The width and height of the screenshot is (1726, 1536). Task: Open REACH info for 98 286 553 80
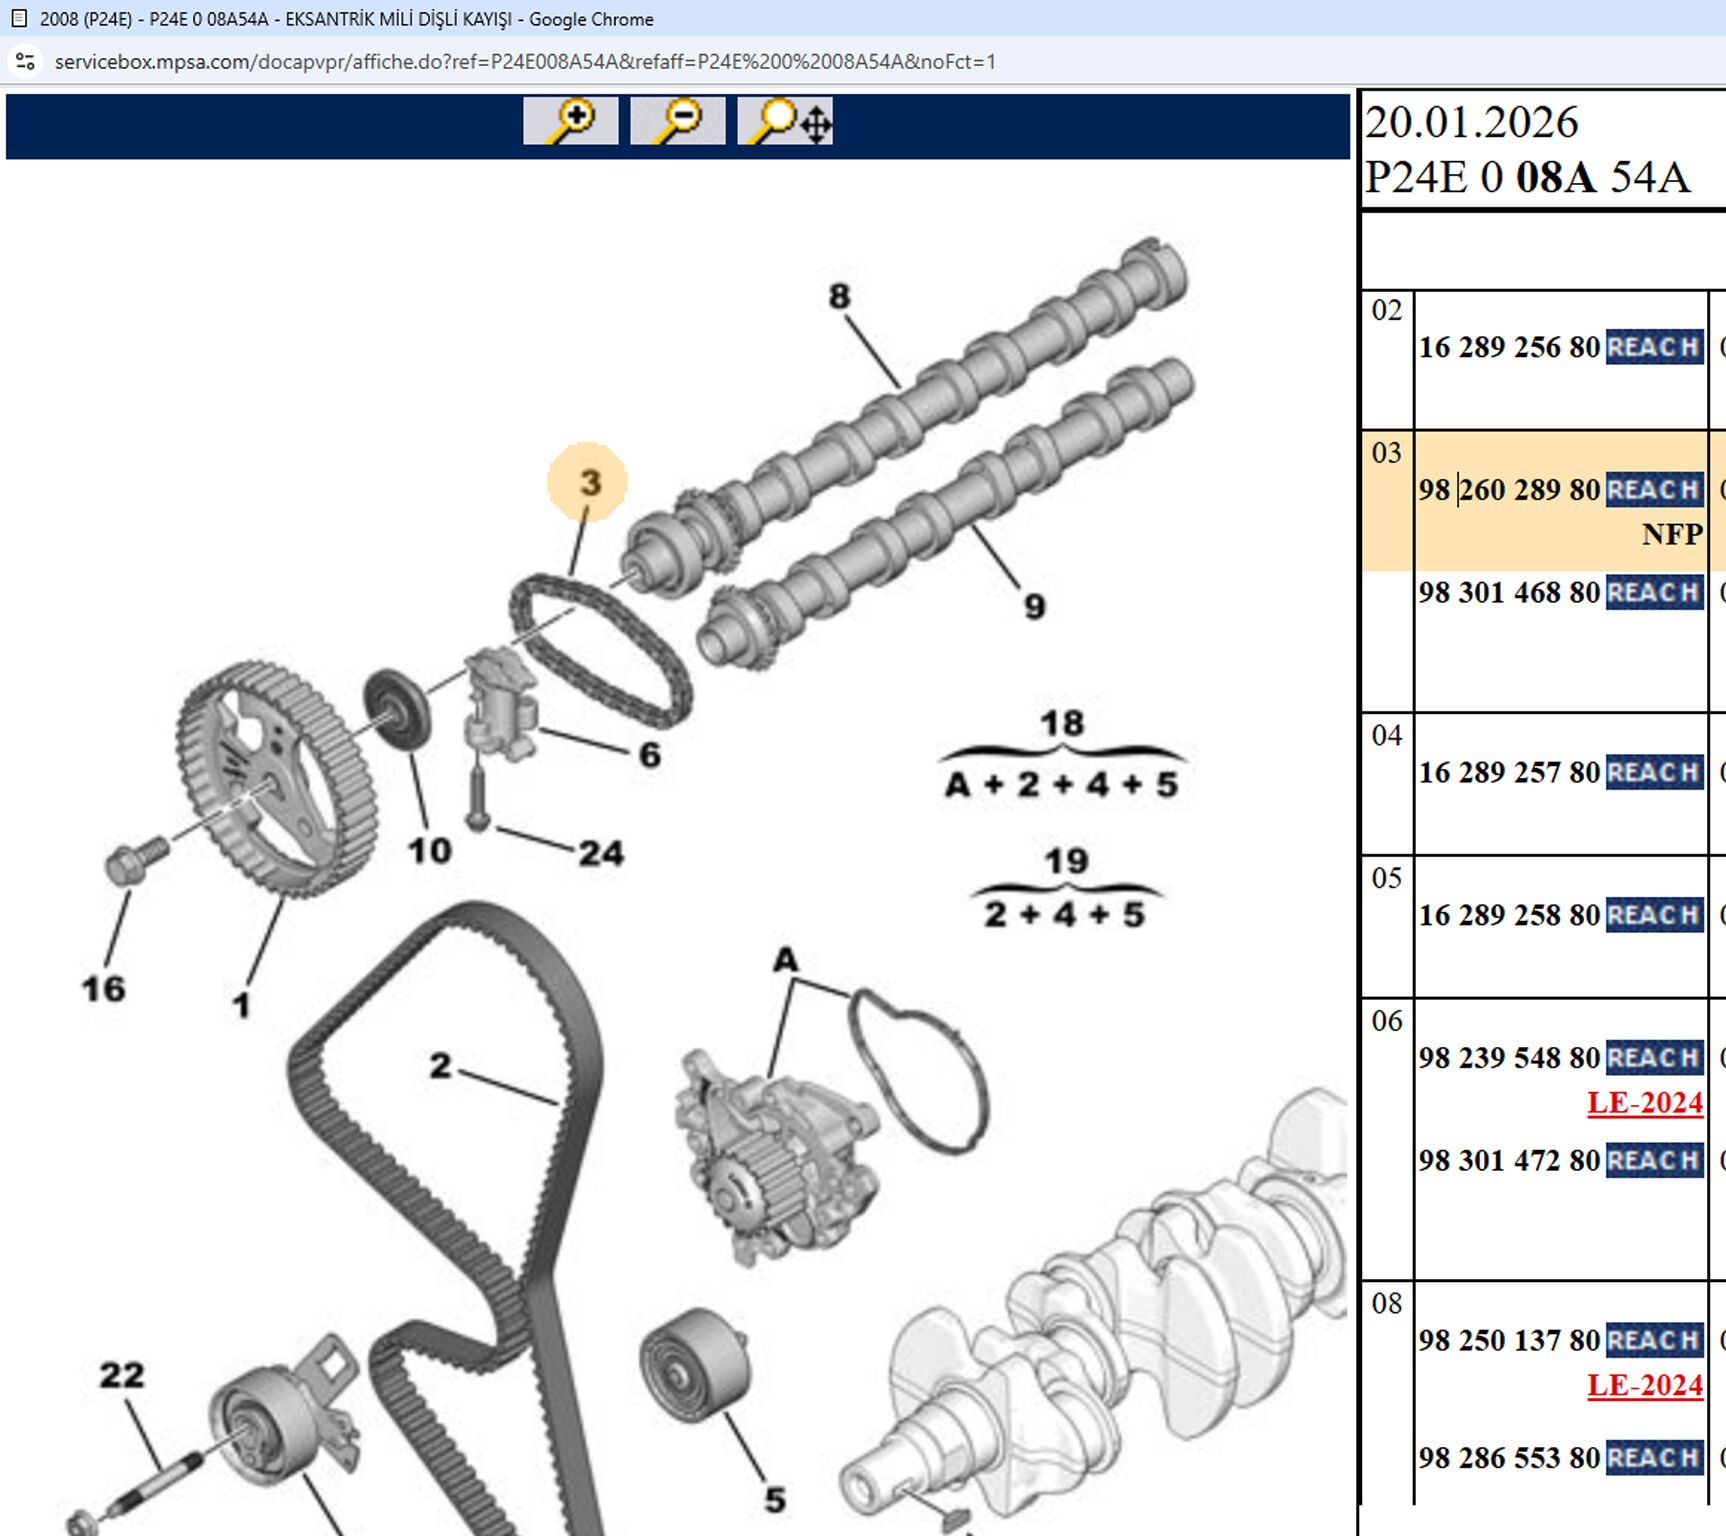1654,1458
